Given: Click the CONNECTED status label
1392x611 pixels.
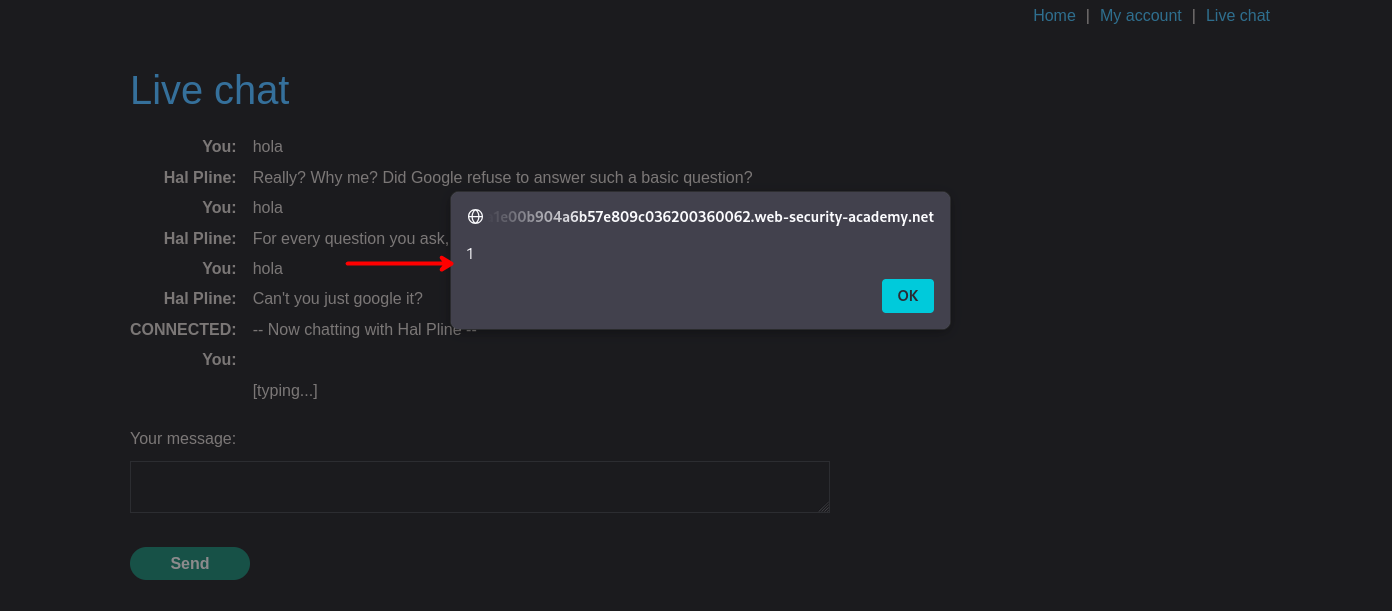Looking at the screenshot, I should click(x=183, y=329).
